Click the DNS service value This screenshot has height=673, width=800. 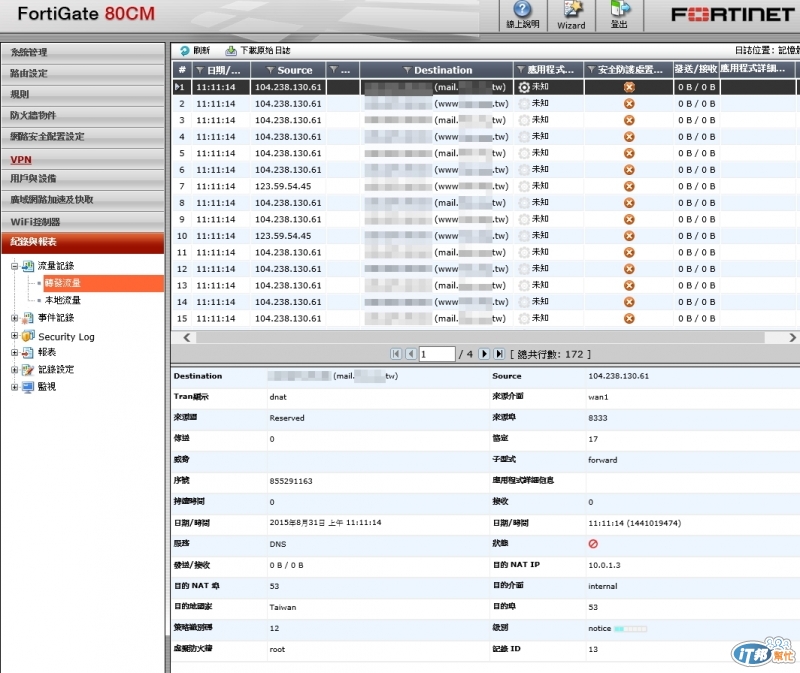click(x=278, y=544)
